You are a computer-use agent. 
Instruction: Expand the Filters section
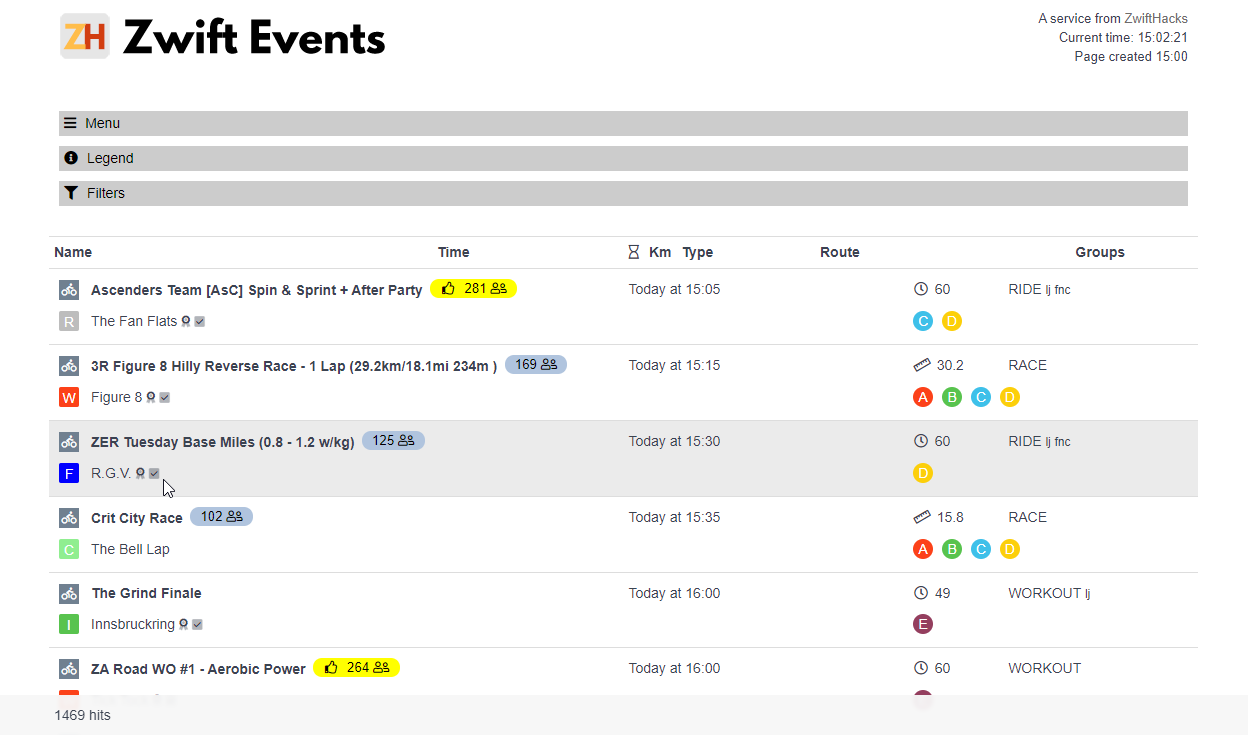pos(623,193)
